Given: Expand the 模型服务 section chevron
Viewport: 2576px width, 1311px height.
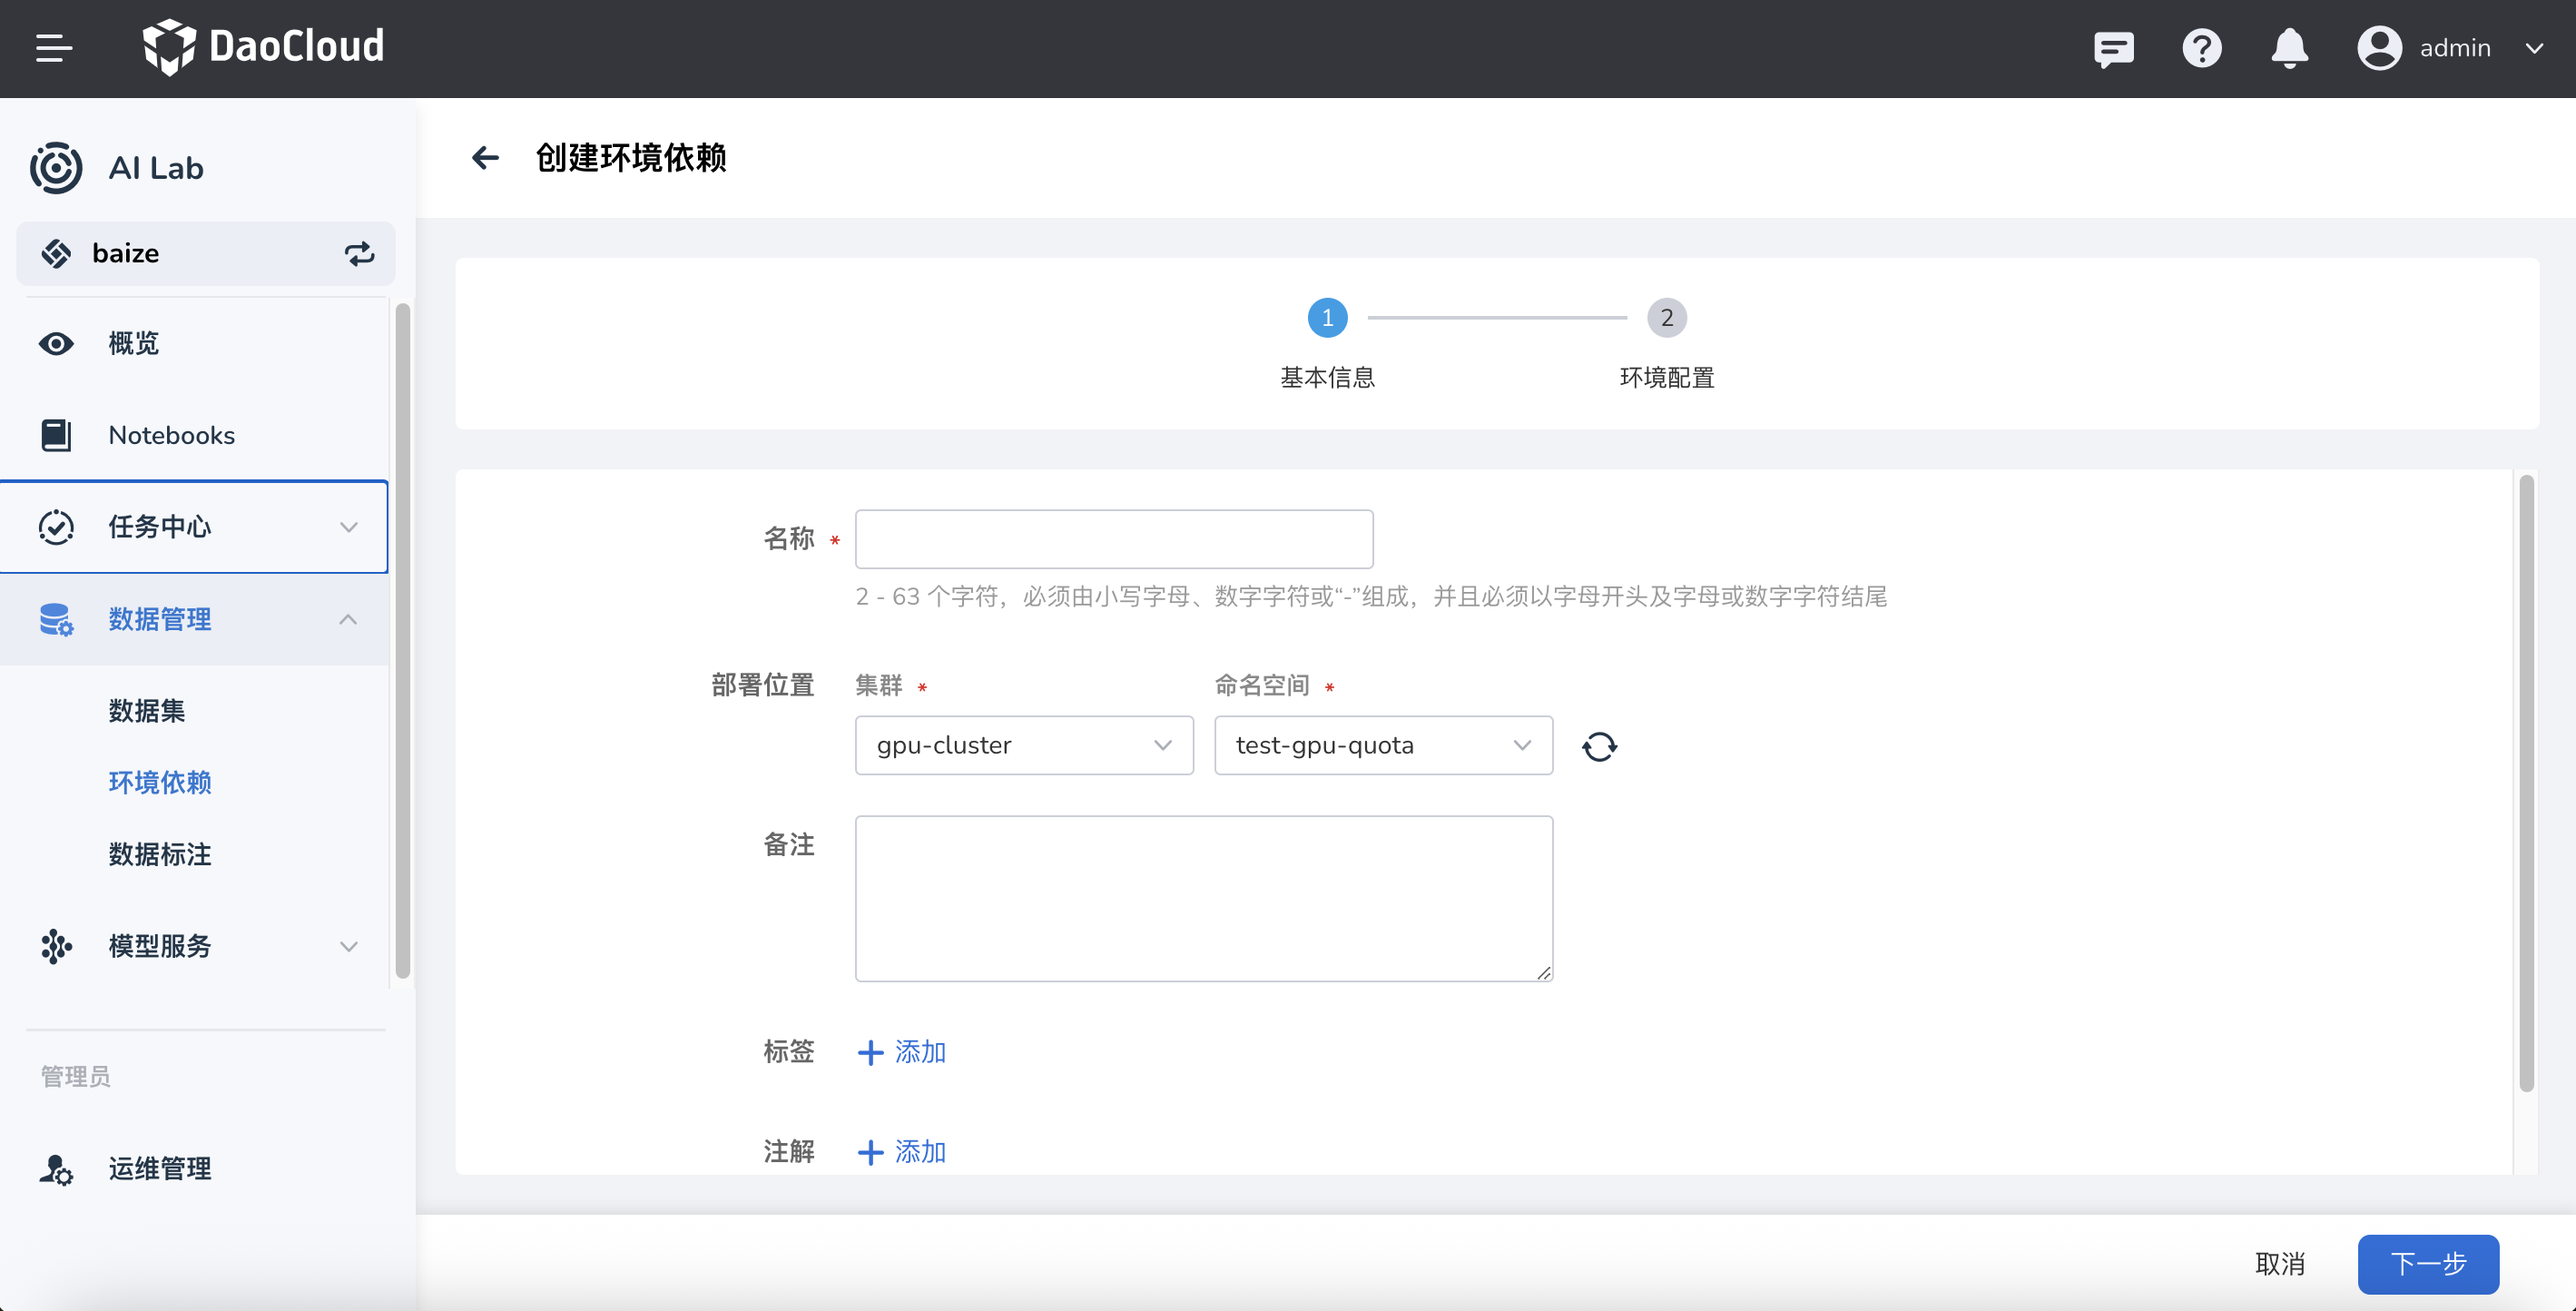Looking at the screenshot, I should 348,946.
